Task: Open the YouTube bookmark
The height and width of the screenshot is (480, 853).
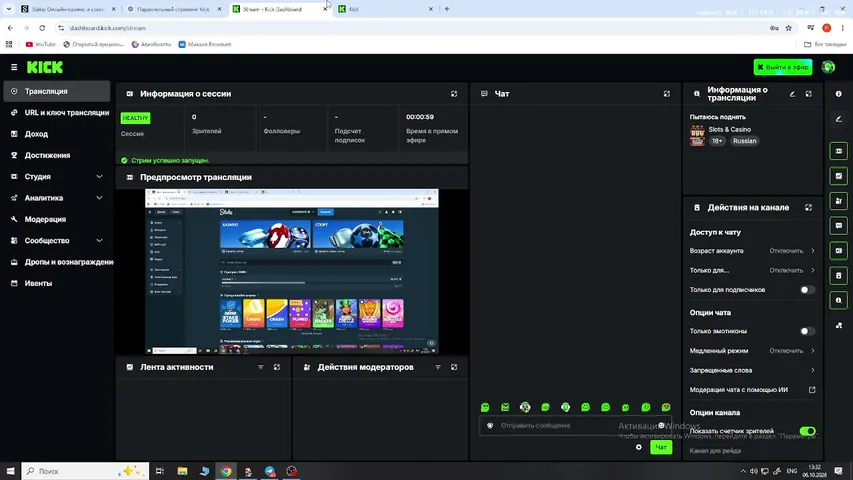Action: (x=41, y=45)
